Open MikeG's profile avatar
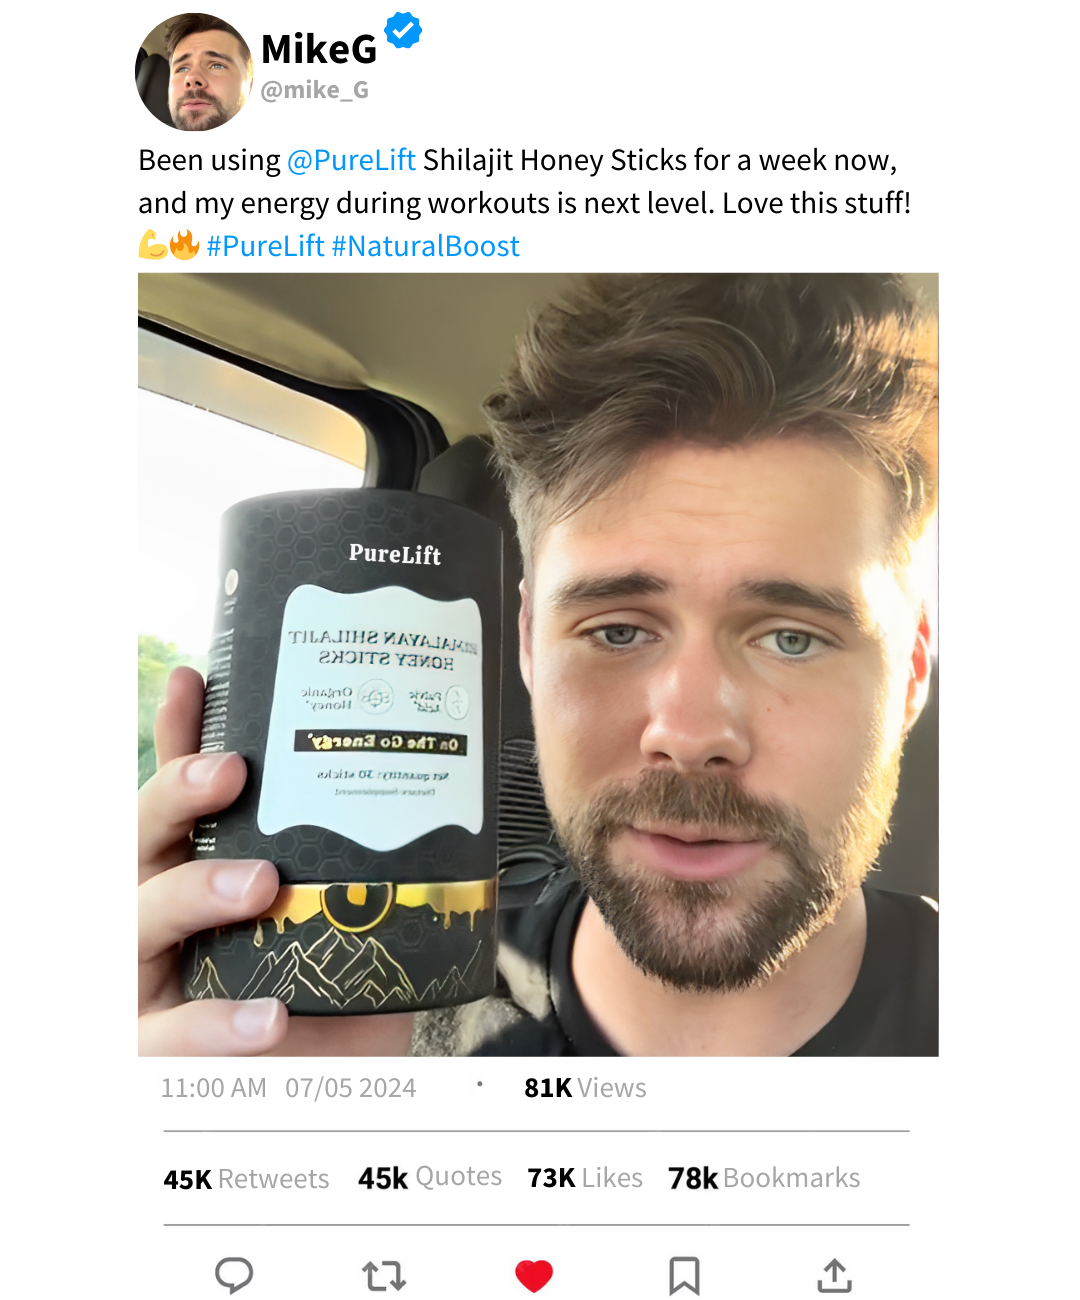Image resolution: width=1080 pixels, height=1300 pixels. click(x=194, y=72)
